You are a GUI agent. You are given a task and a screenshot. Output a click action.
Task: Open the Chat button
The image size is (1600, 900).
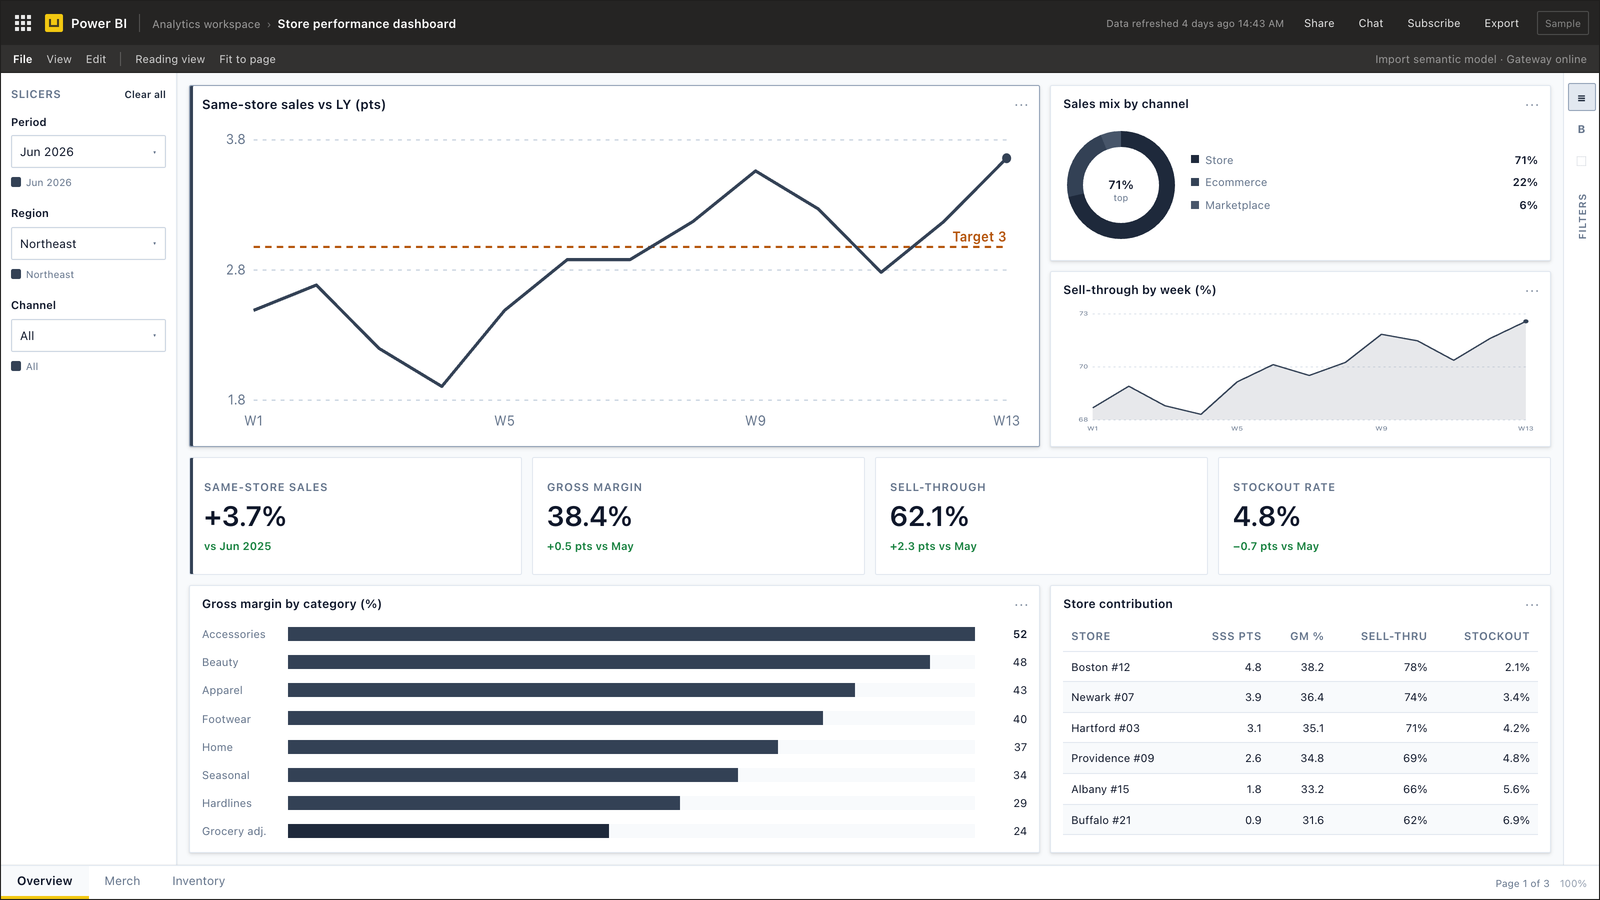(x=1371, y=23)
